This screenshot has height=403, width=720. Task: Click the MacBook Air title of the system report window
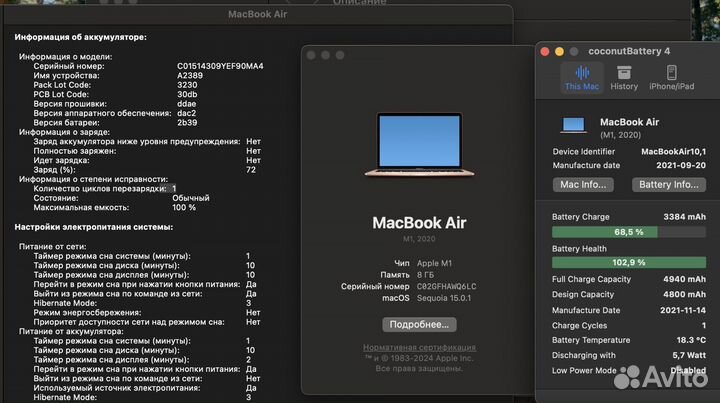[258, 14]
